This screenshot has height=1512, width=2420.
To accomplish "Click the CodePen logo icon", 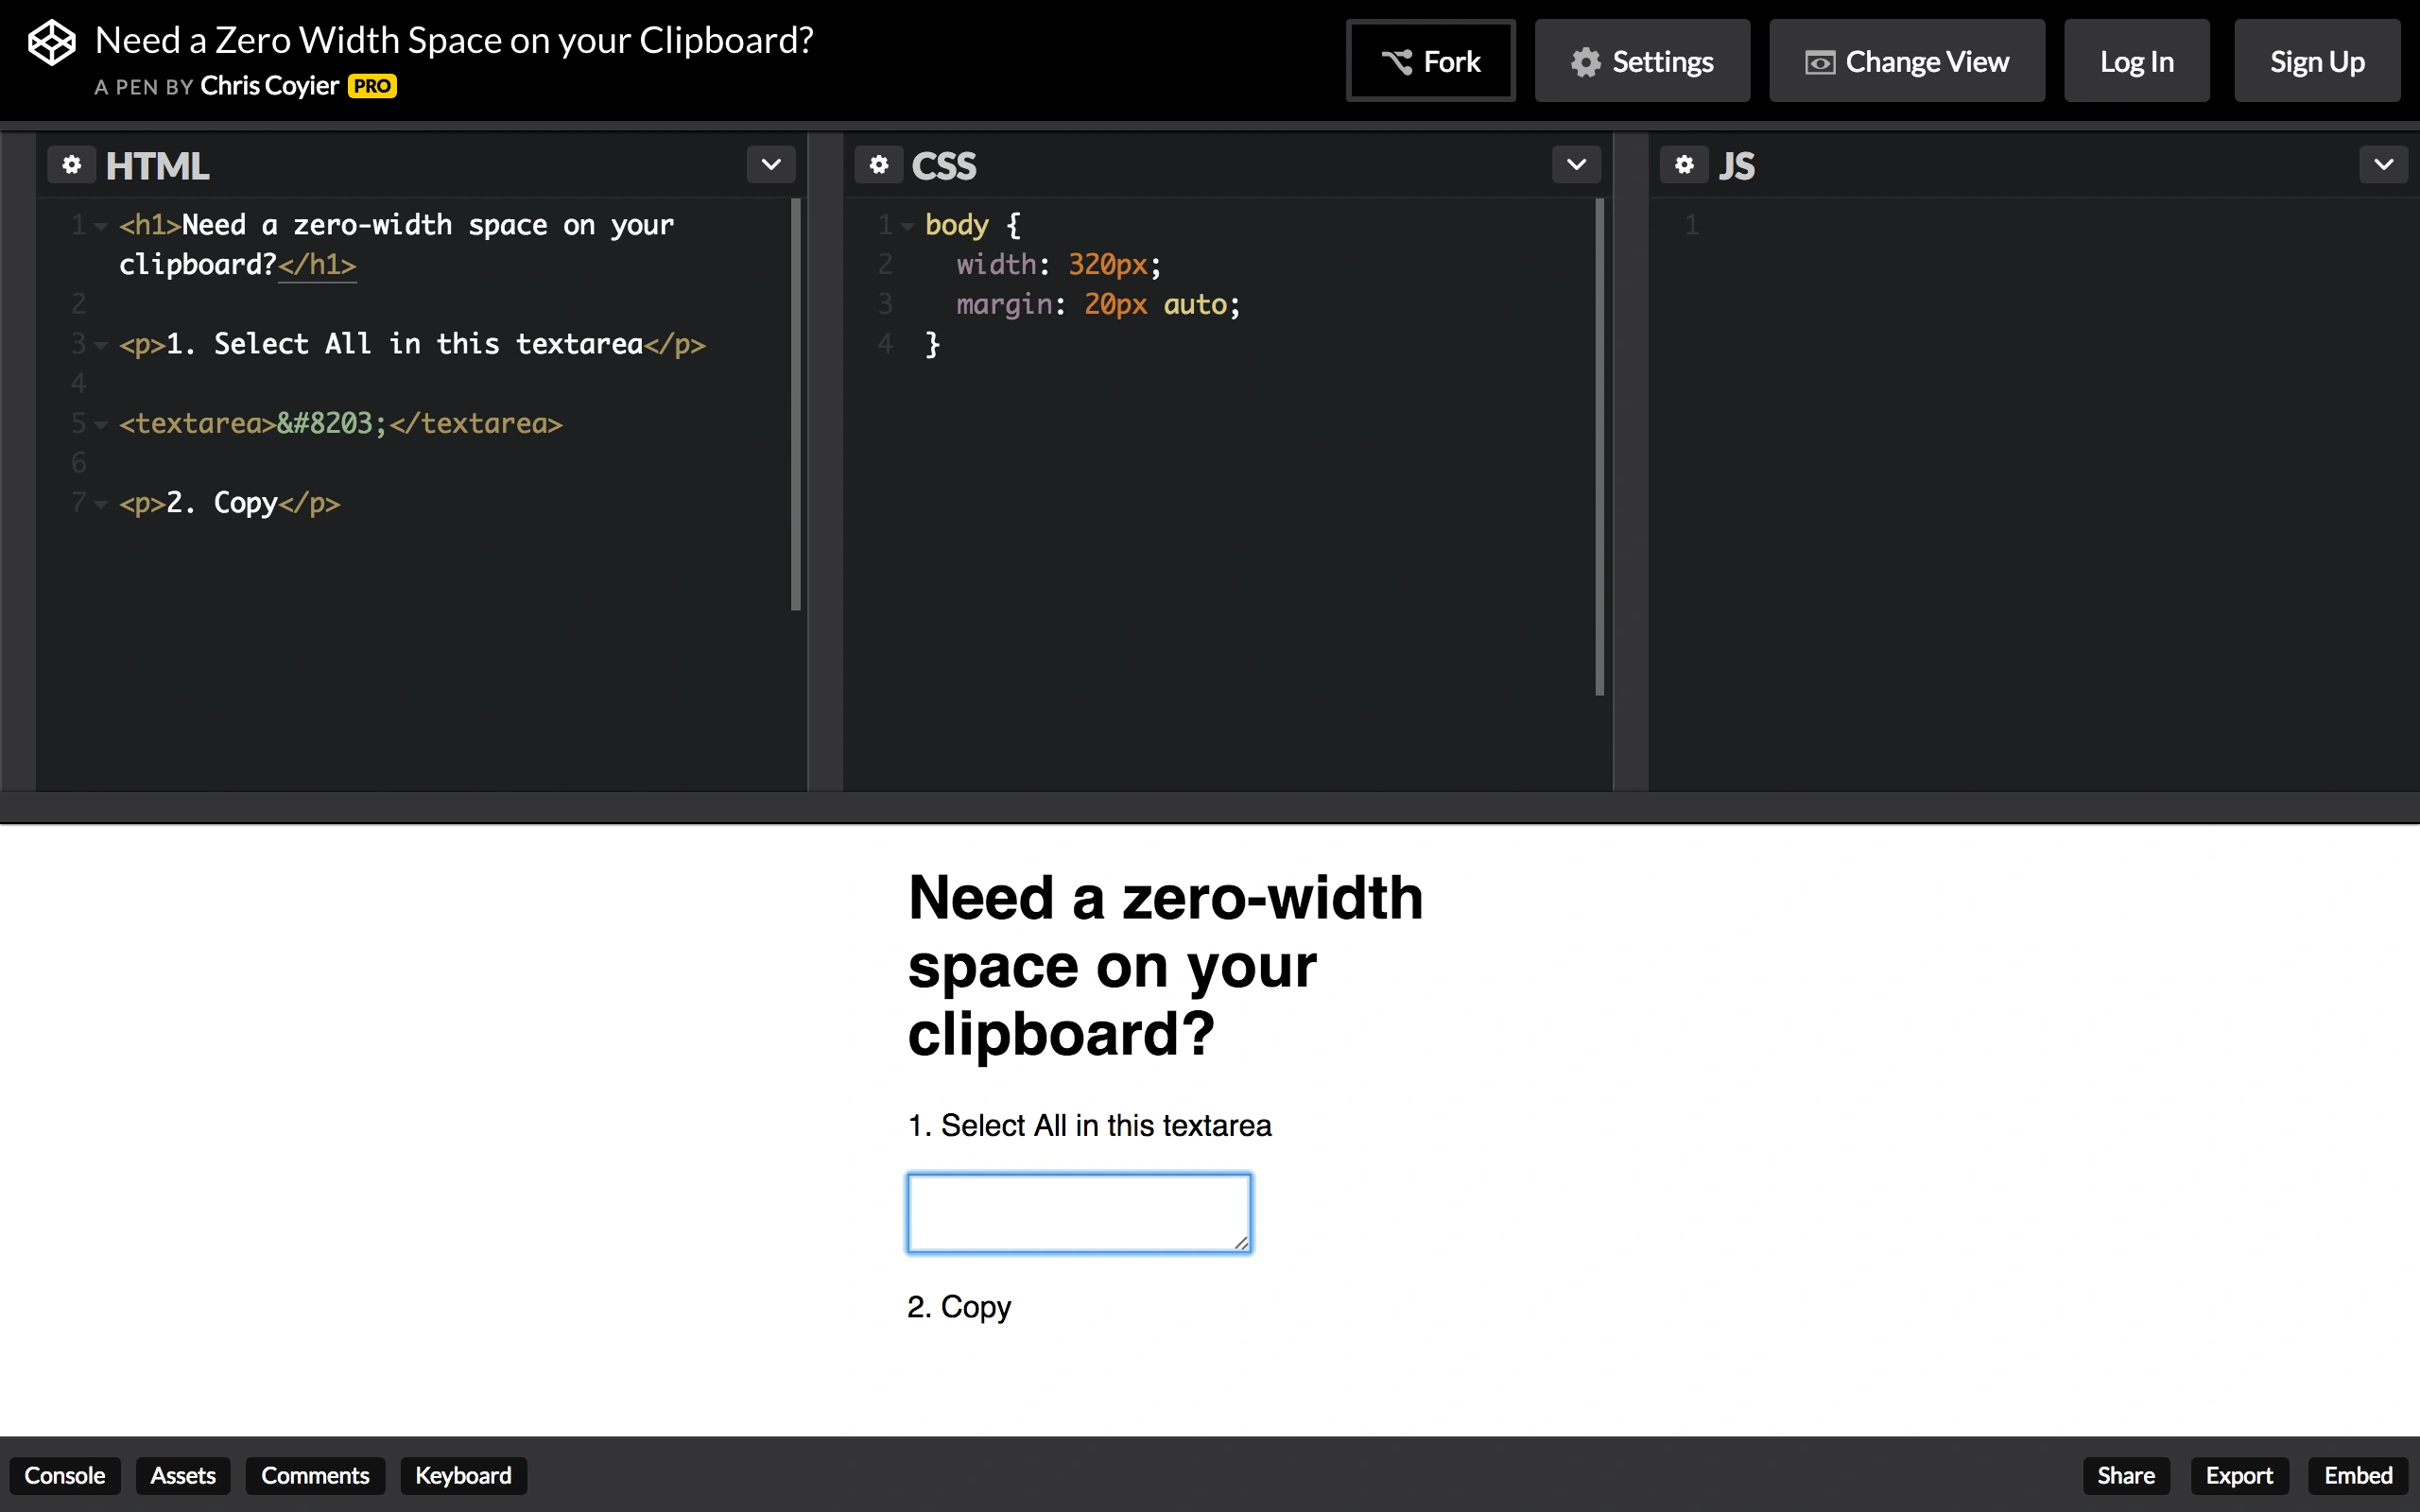I will (51, 43).
